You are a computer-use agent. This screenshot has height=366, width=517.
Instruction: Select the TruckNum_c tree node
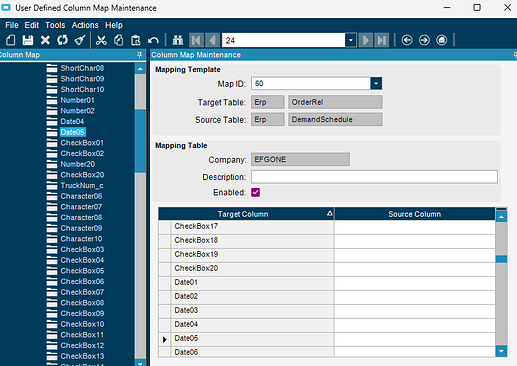(x=82, y=185)
